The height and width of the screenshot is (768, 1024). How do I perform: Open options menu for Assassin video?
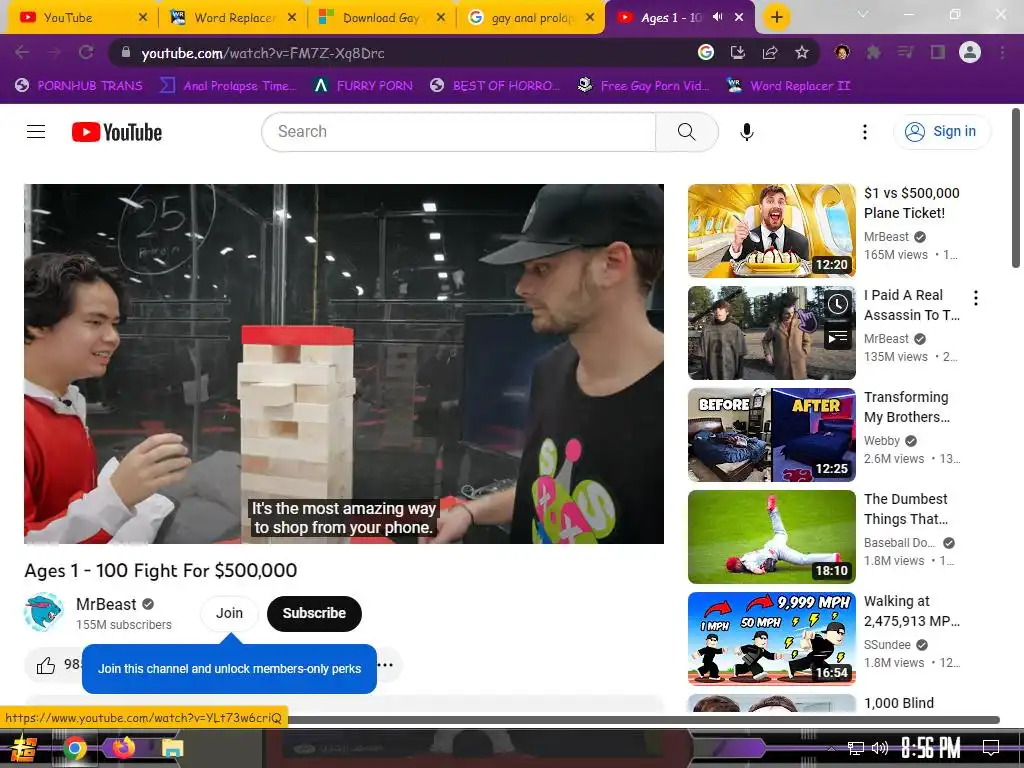pos(976,298)
